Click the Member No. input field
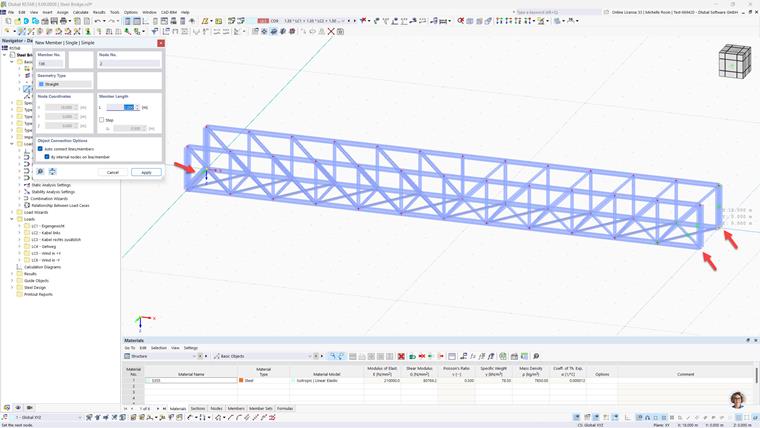The height and width of the screenshot is (428, 760). [x=50, y=63]
